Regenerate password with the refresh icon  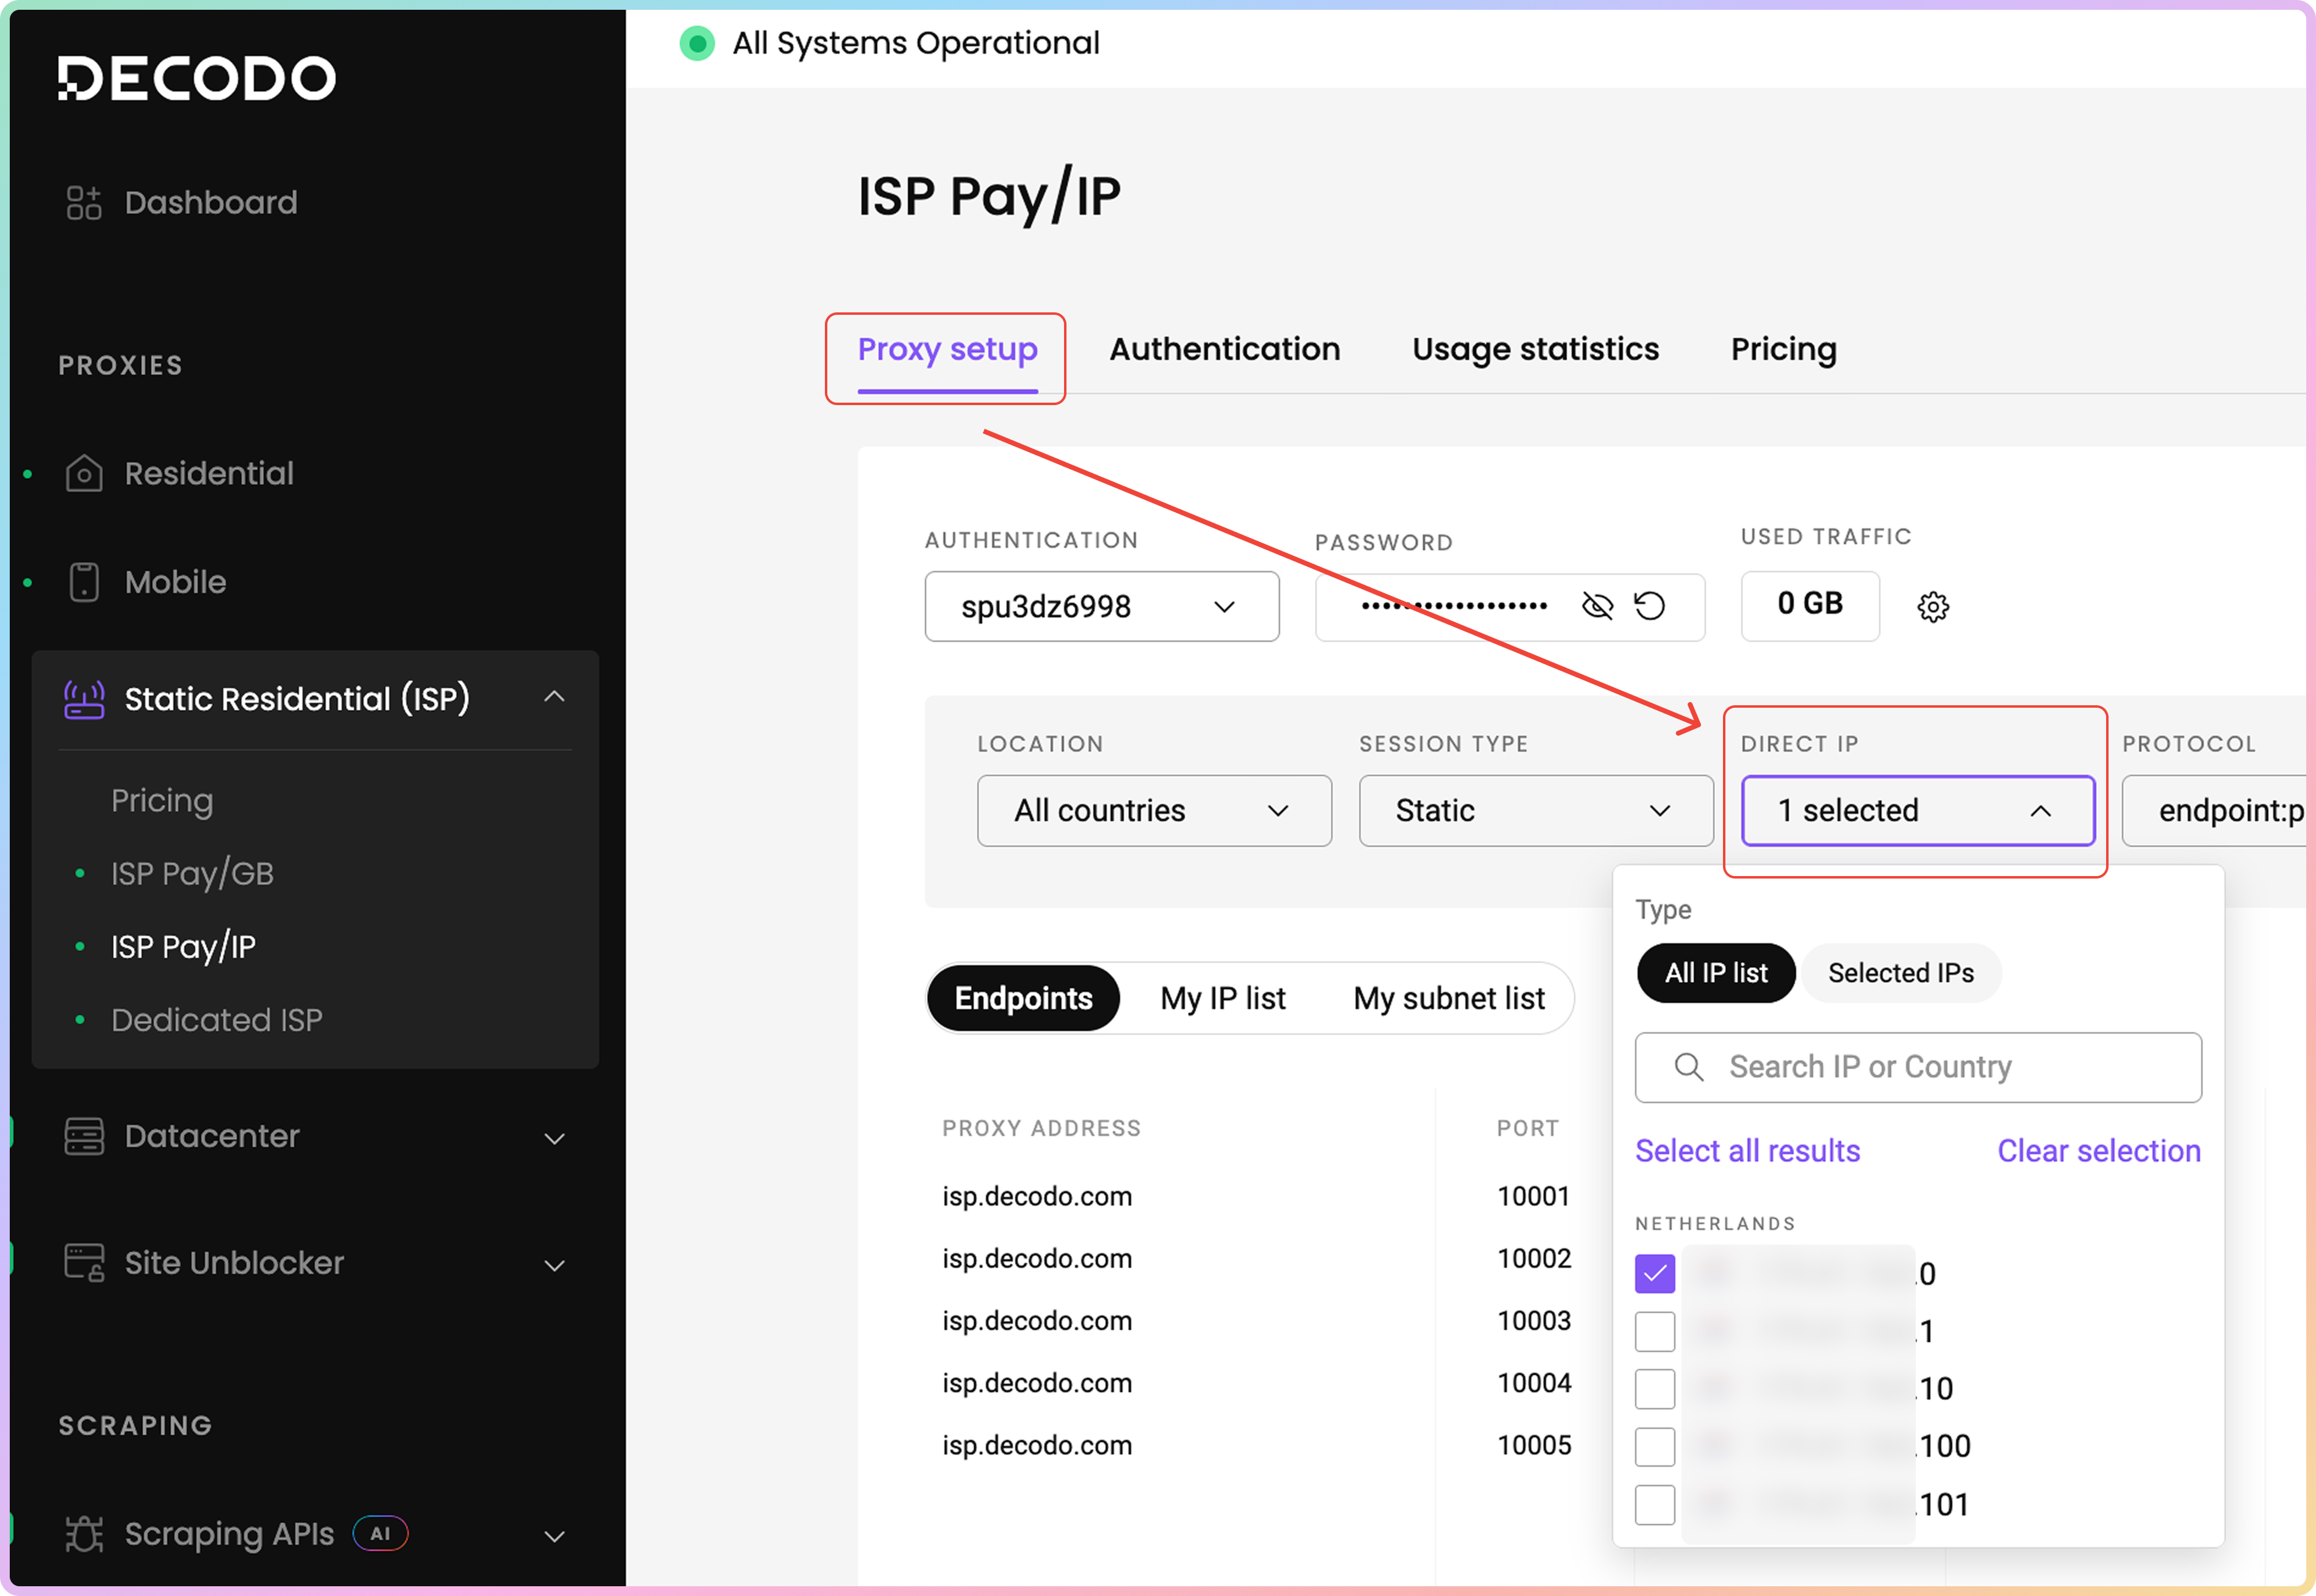click(1649, 606)
